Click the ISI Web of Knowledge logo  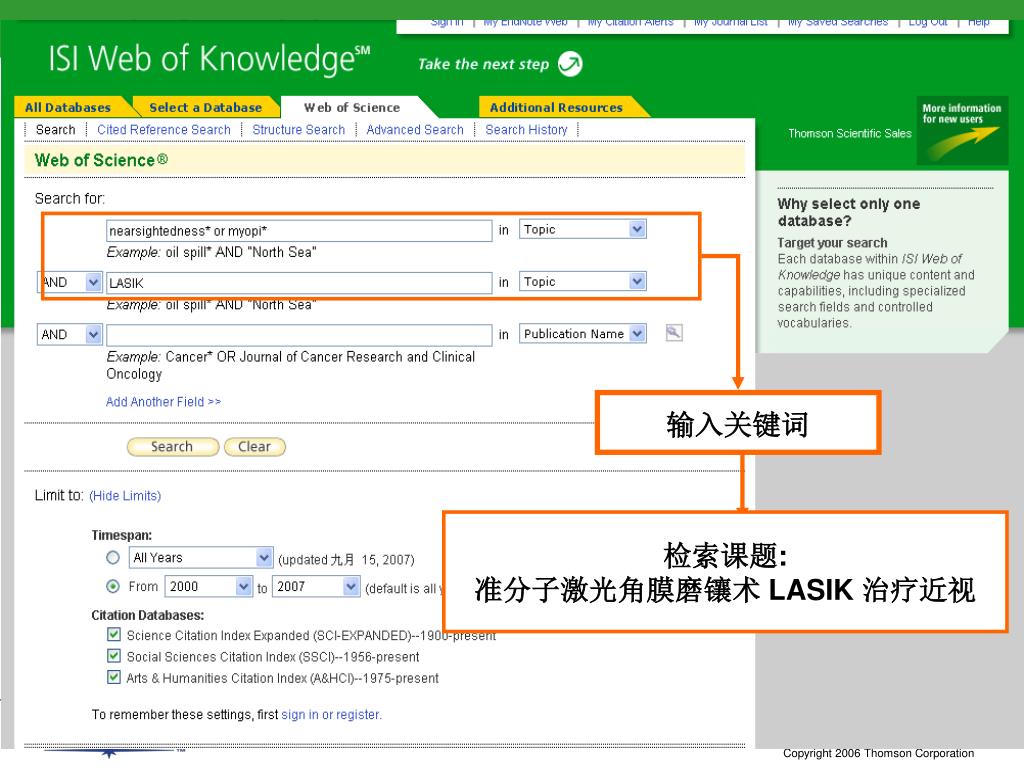pyautogui.click(x=209, y=59)
